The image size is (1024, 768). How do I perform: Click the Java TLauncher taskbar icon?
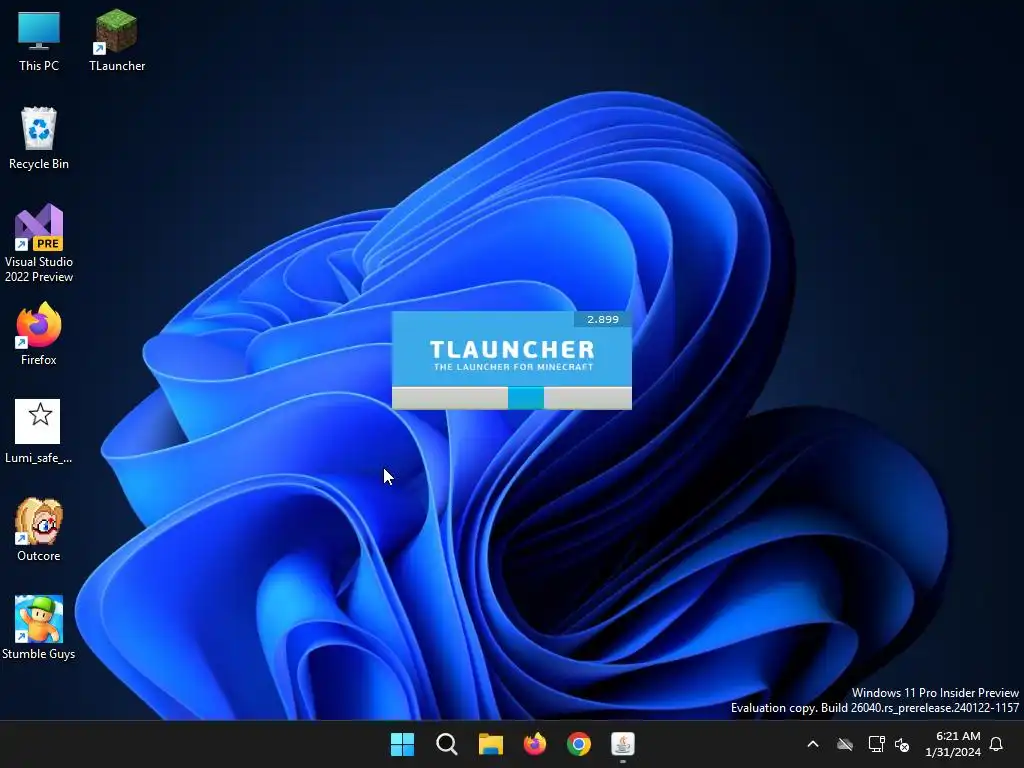point(623,744)
